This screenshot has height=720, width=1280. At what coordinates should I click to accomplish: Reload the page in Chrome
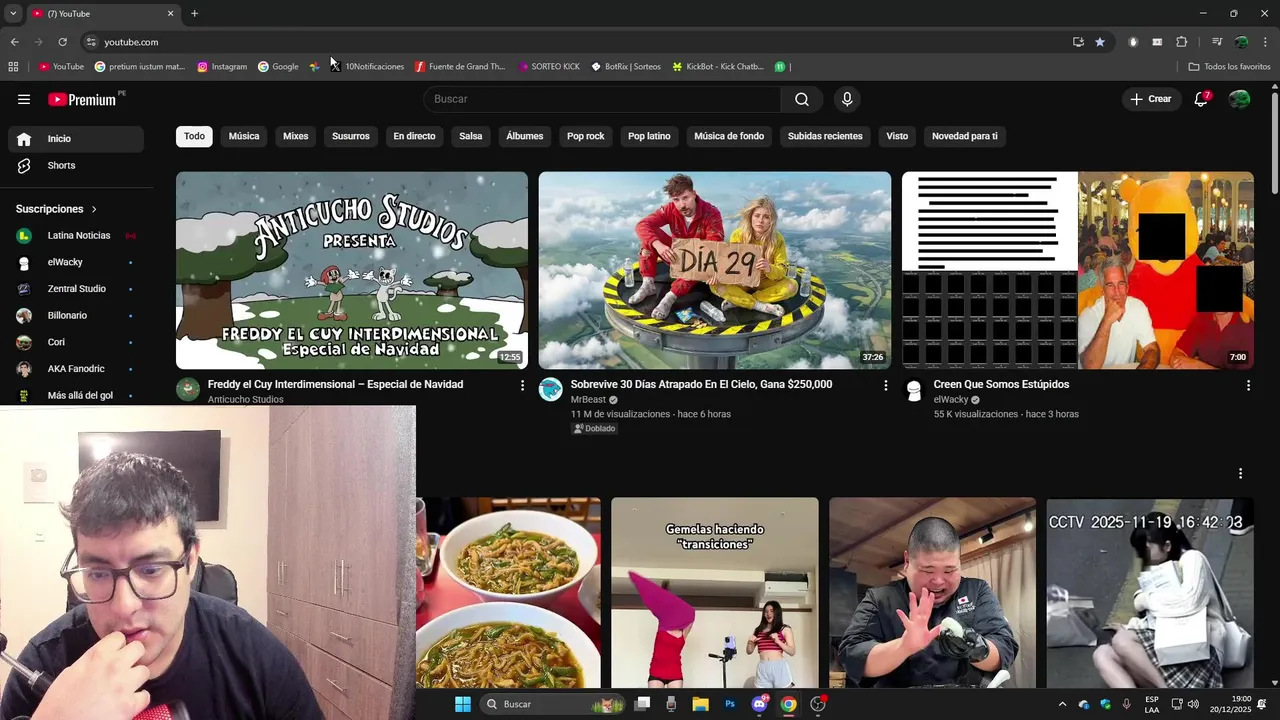click(62, 42)
